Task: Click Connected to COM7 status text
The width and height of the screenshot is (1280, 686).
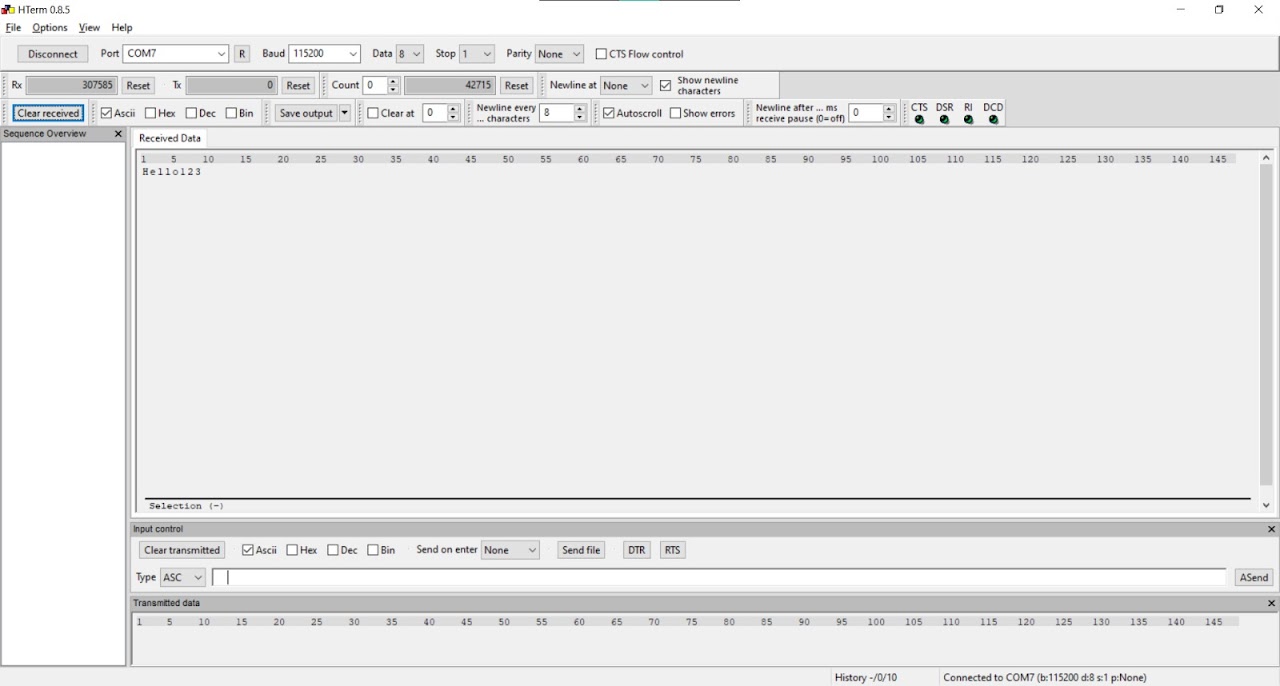Action: pyautogui.click(x=1044, y=677)
